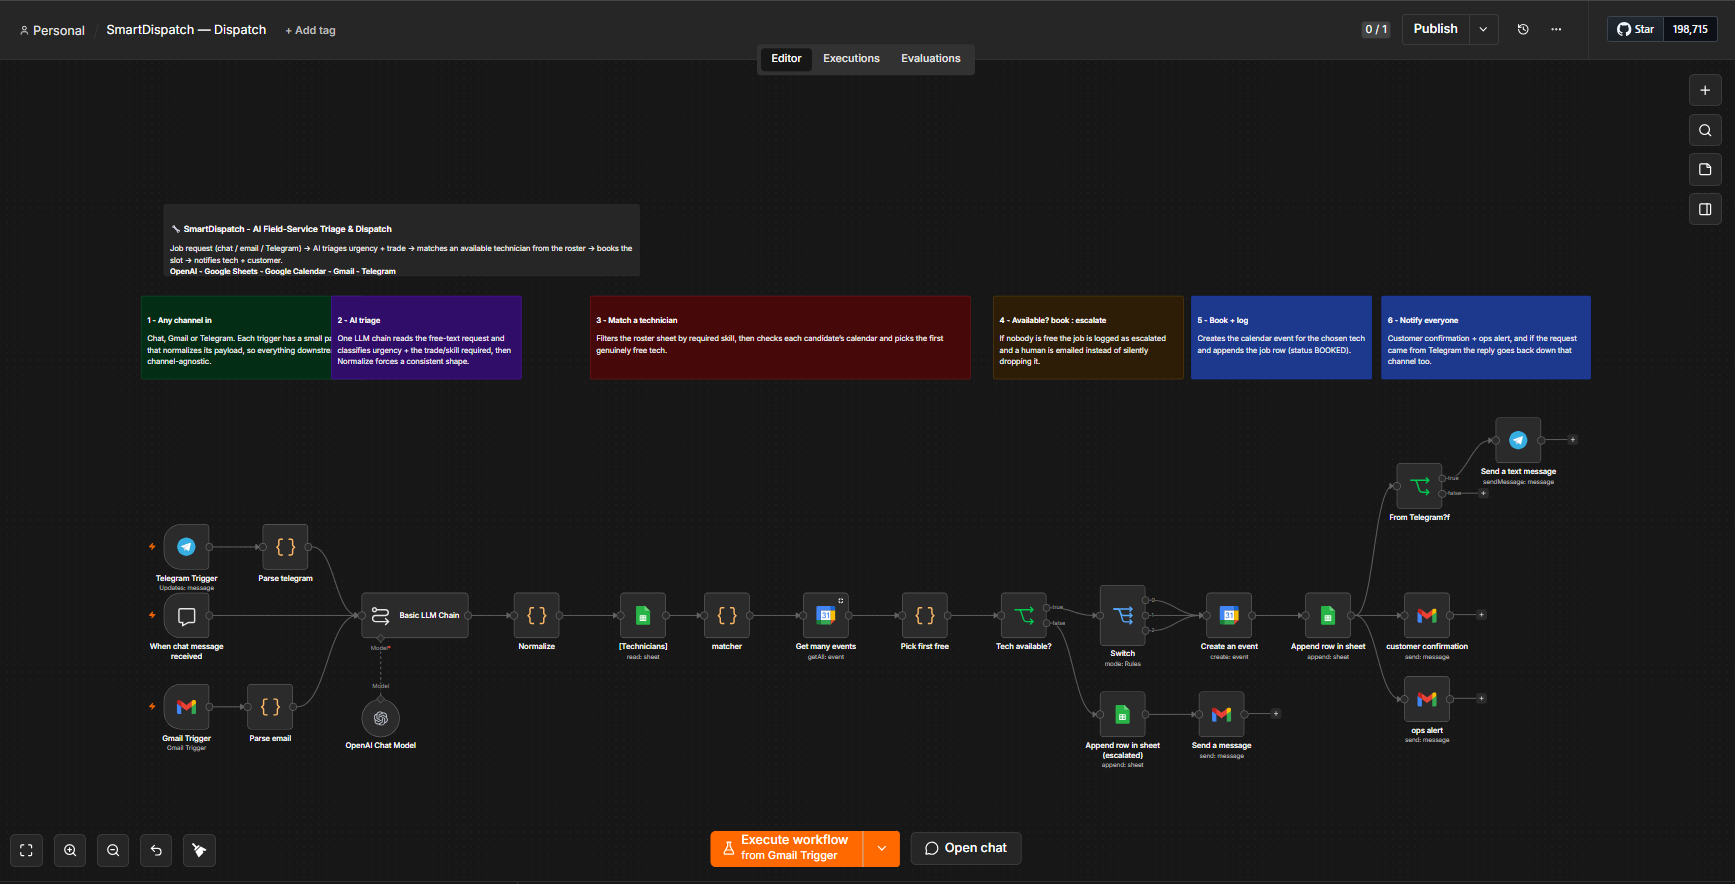Zoom out on the canvas

[x=113, y=850]
